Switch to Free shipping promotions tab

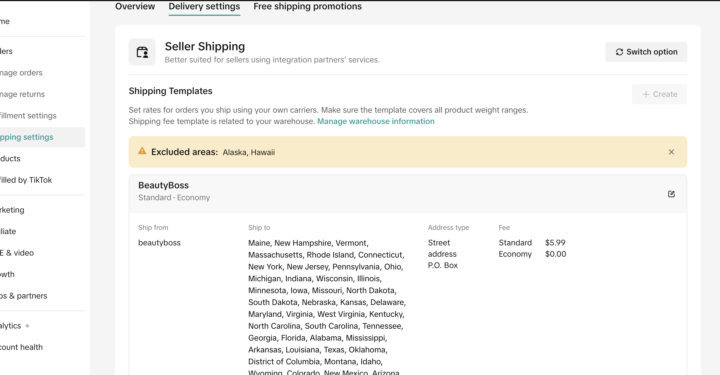point(308,6)
